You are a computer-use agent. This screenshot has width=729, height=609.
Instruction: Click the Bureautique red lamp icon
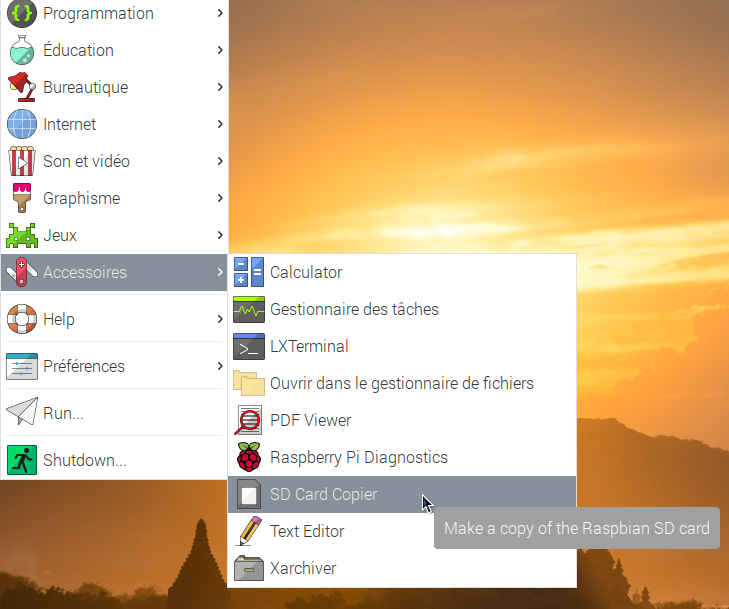pos(21,87)
